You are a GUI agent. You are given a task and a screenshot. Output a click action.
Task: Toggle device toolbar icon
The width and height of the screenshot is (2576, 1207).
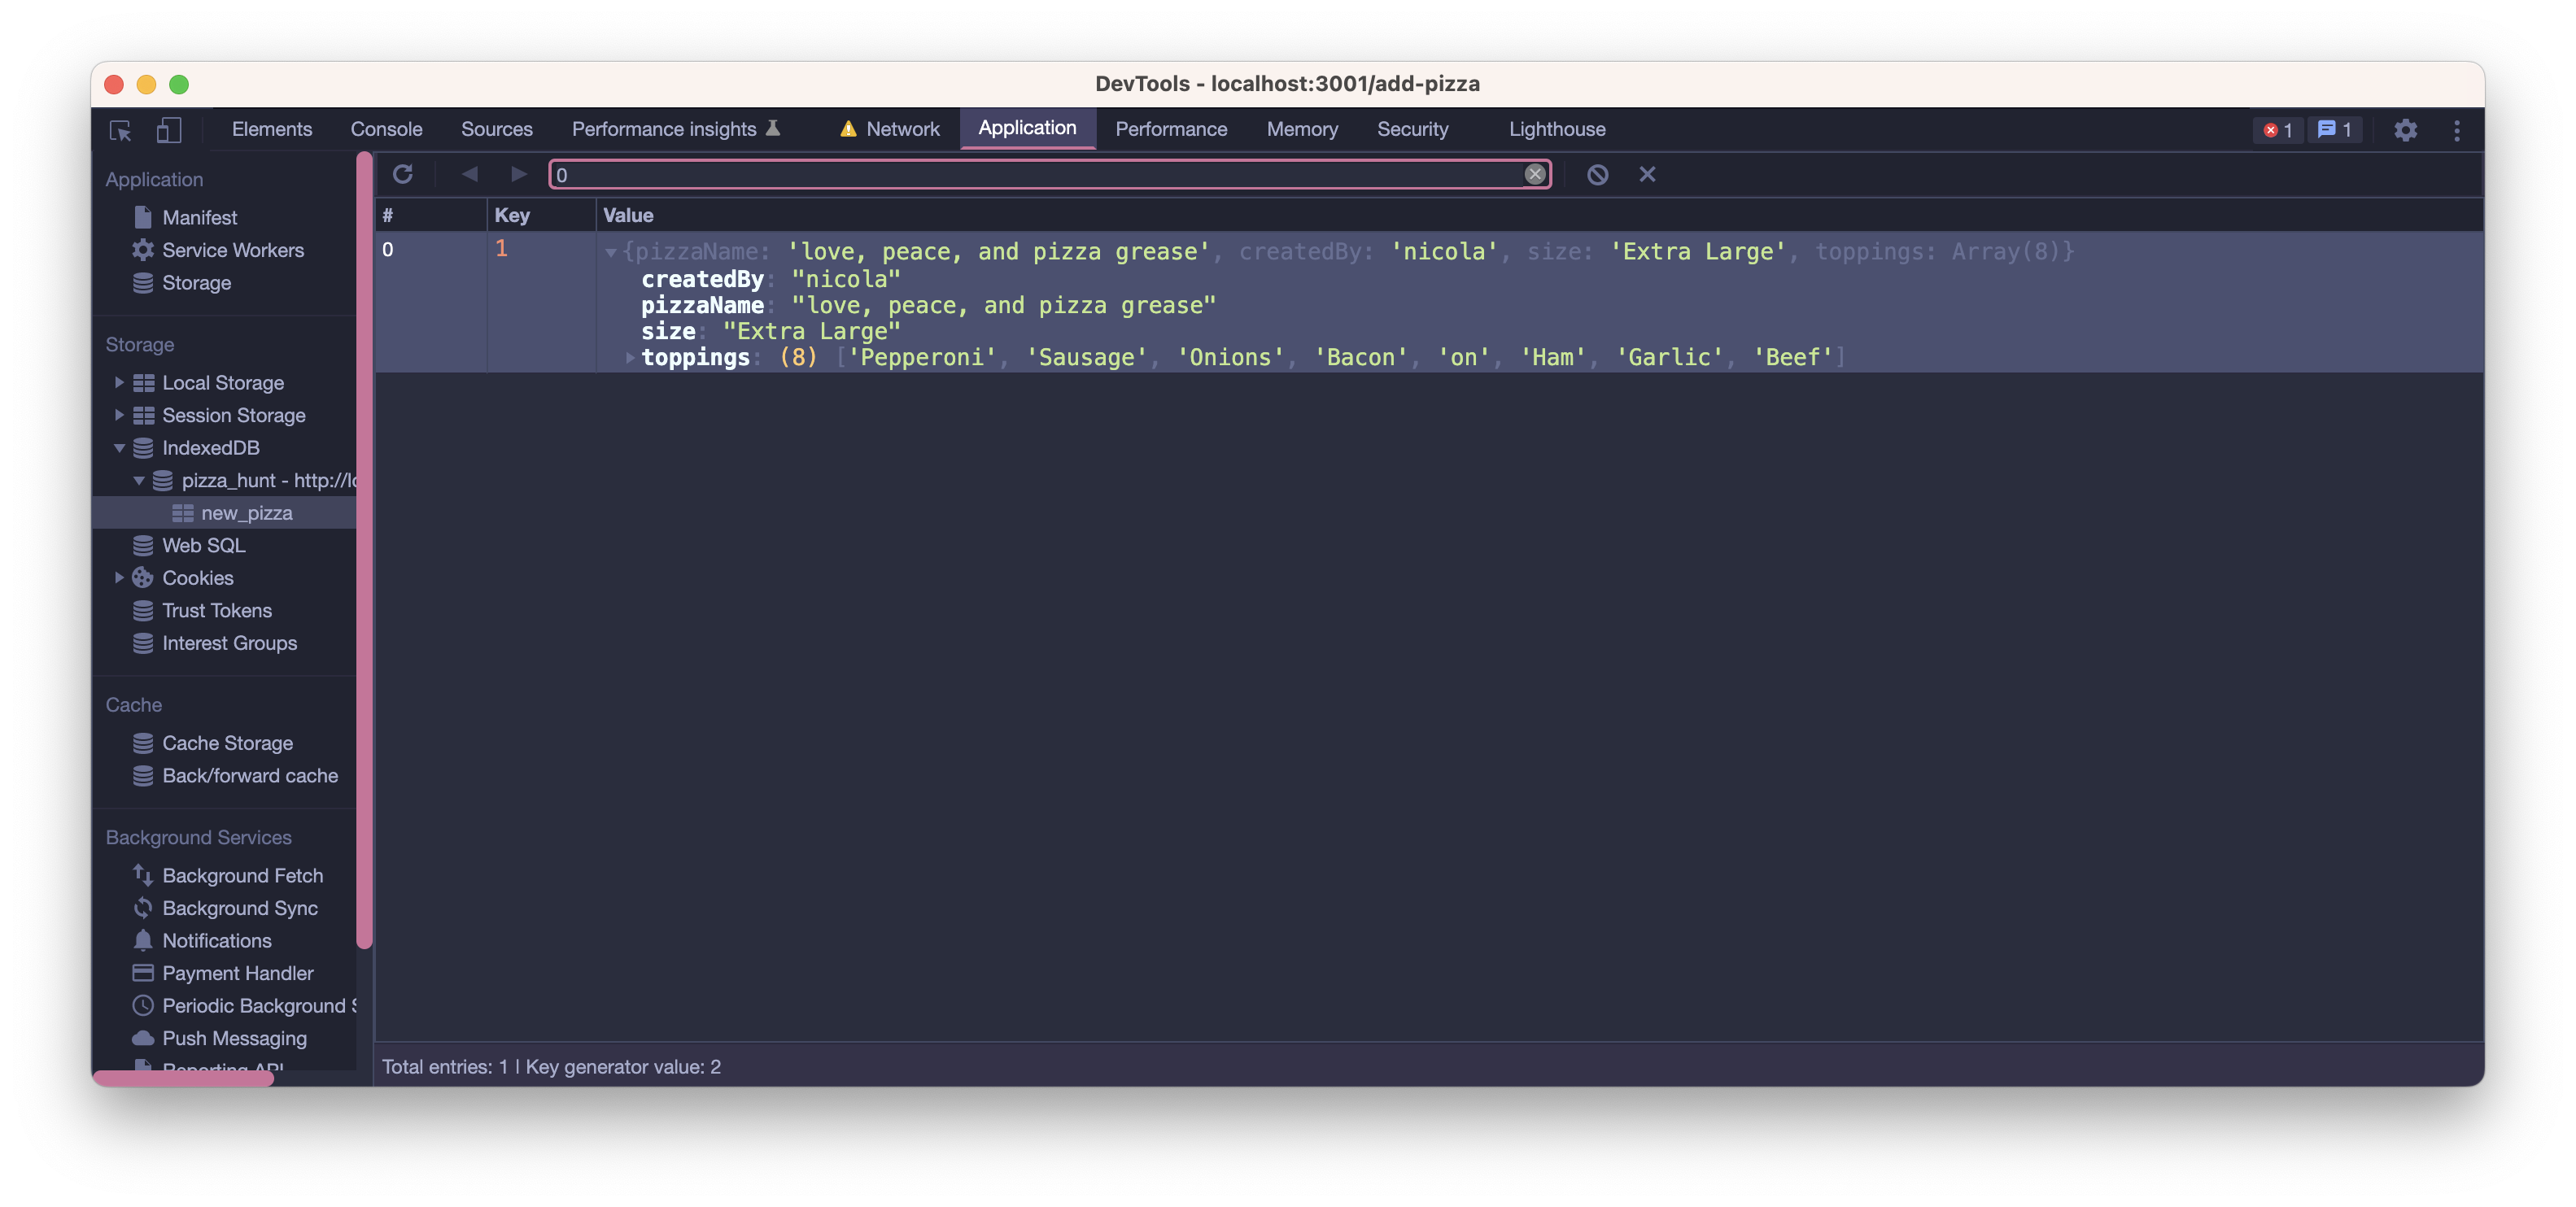[x=169, y=130]
